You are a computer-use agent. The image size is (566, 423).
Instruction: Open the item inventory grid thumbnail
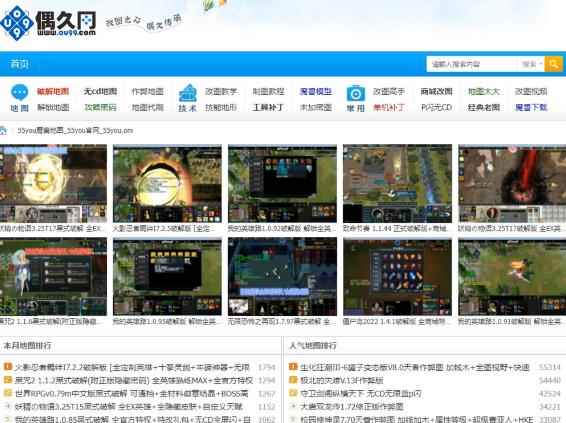click(x=397, y=276)
